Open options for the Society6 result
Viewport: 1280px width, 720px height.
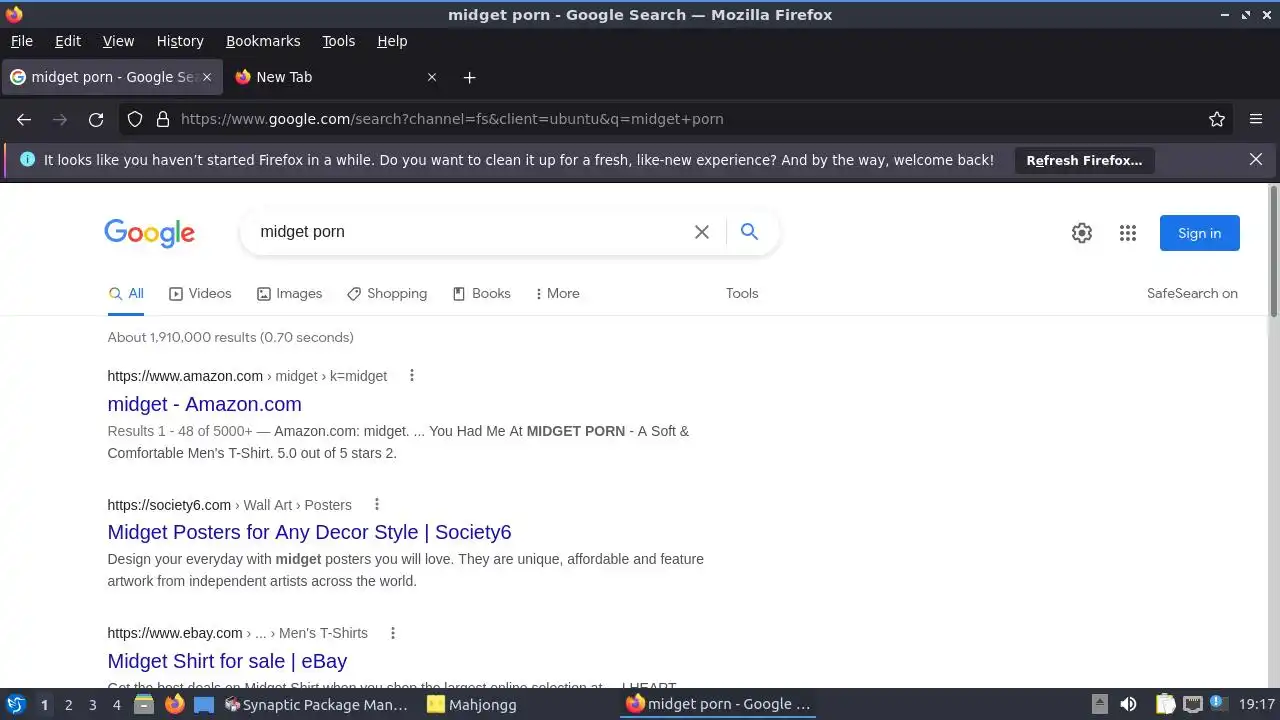pos(376,505)
